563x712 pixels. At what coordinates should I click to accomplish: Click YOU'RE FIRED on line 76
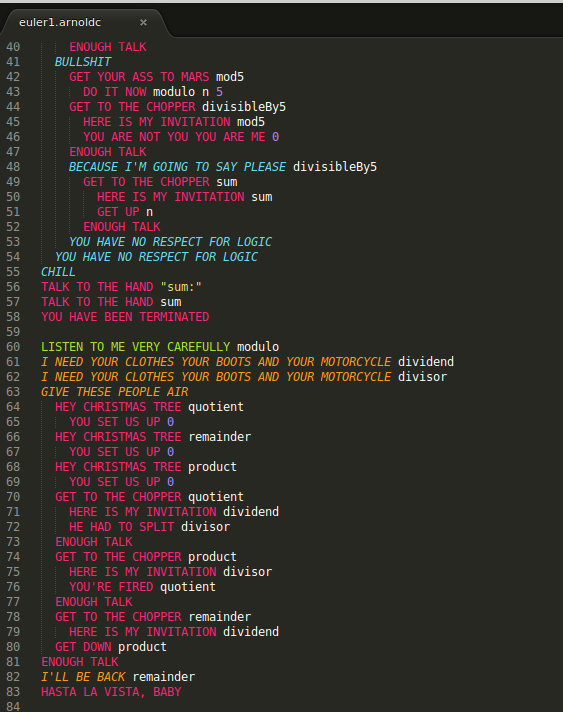point(111,587)
